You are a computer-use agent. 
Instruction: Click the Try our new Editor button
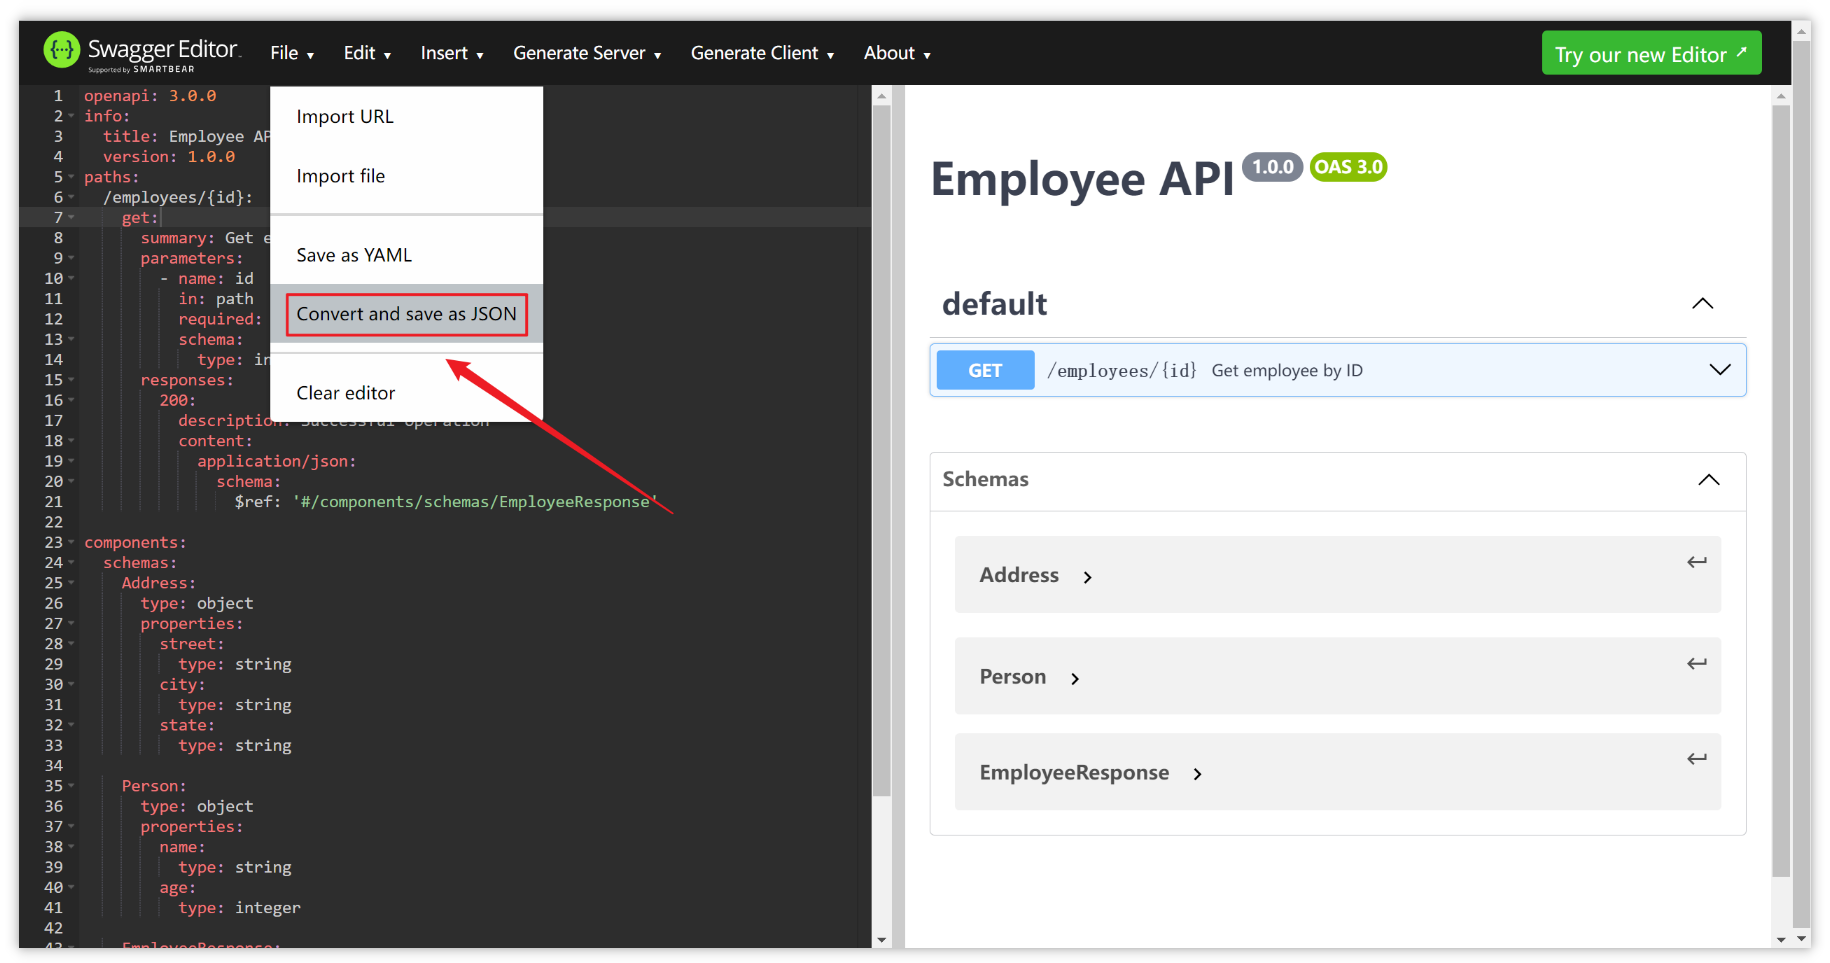(1650, 54)
